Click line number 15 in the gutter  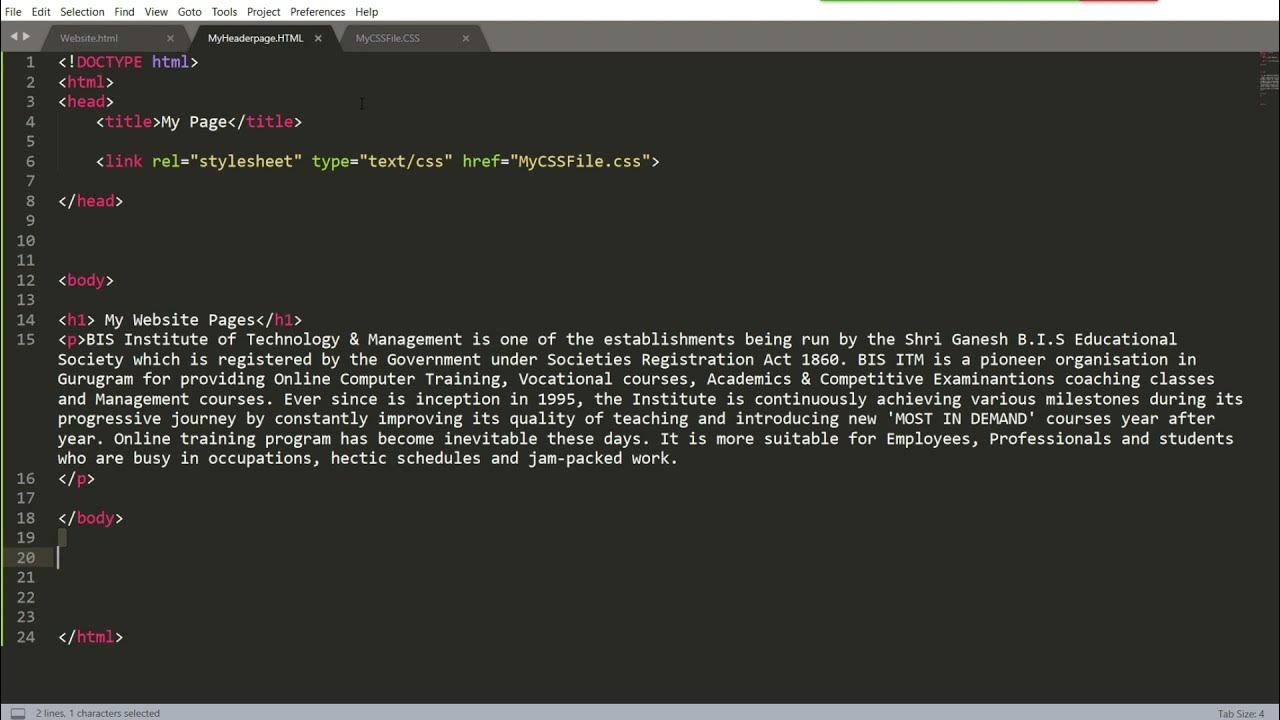[x=26, y=340]
